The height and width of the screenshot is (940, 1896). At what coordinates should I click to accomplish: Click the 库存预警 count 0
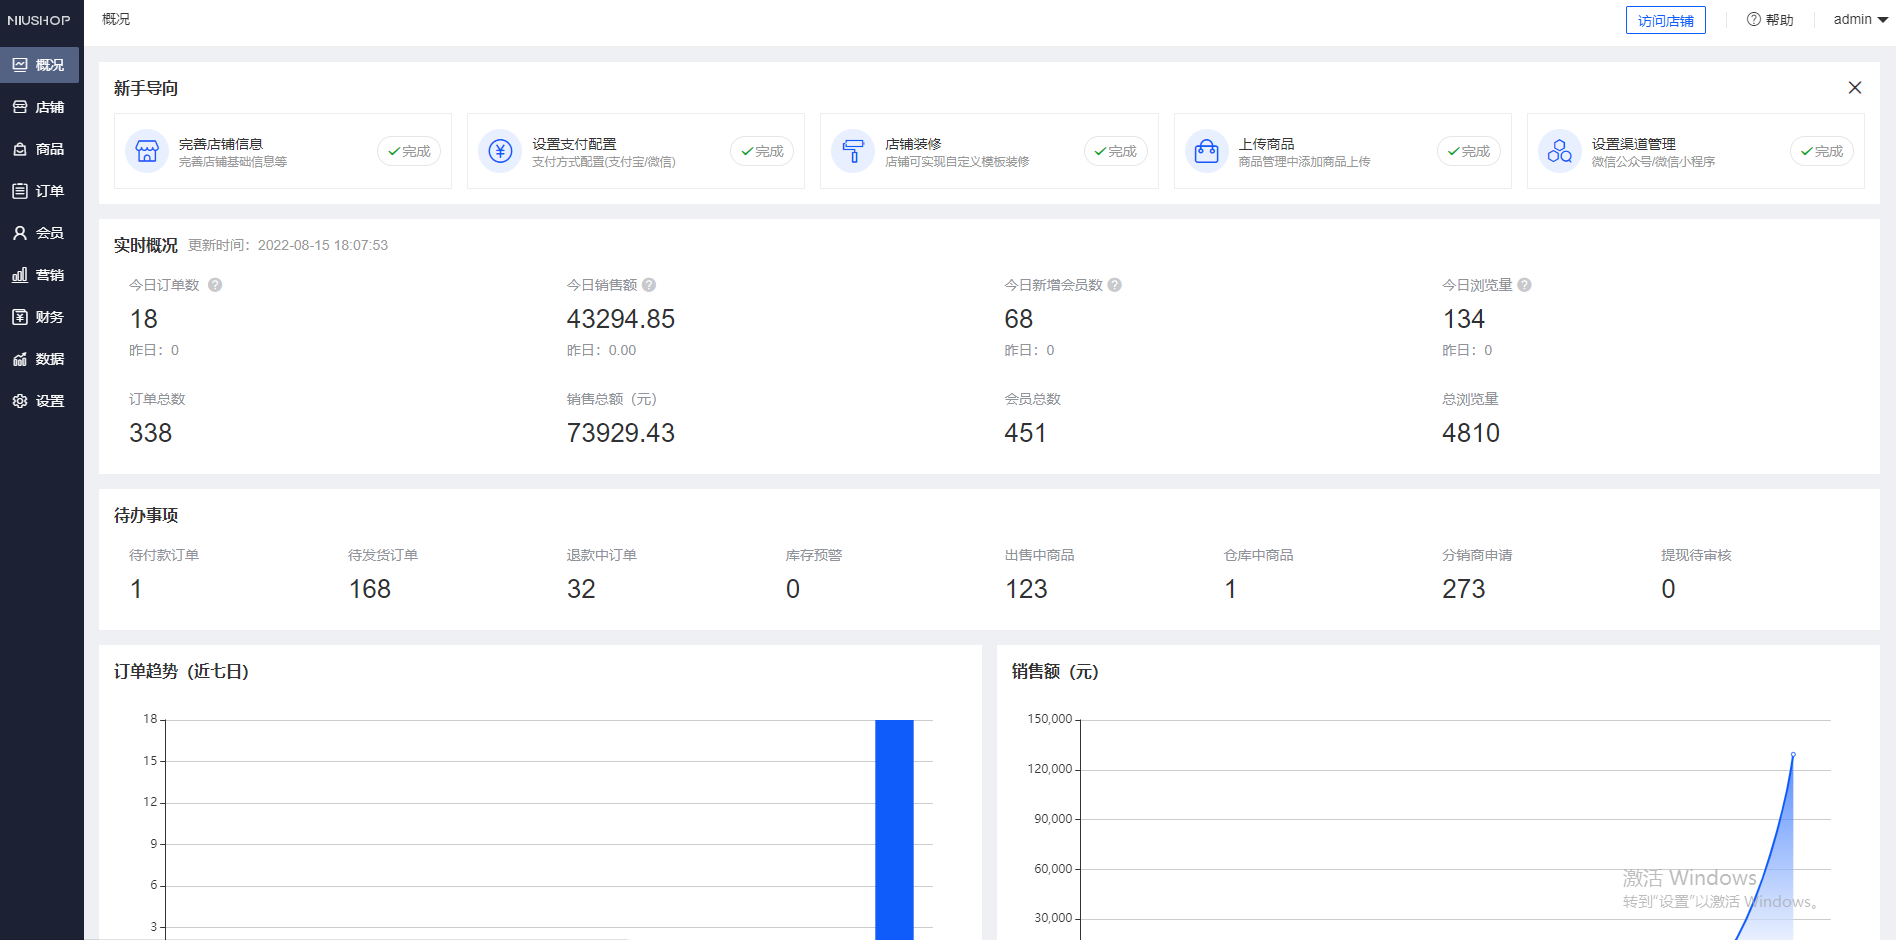tap(793, 589)
